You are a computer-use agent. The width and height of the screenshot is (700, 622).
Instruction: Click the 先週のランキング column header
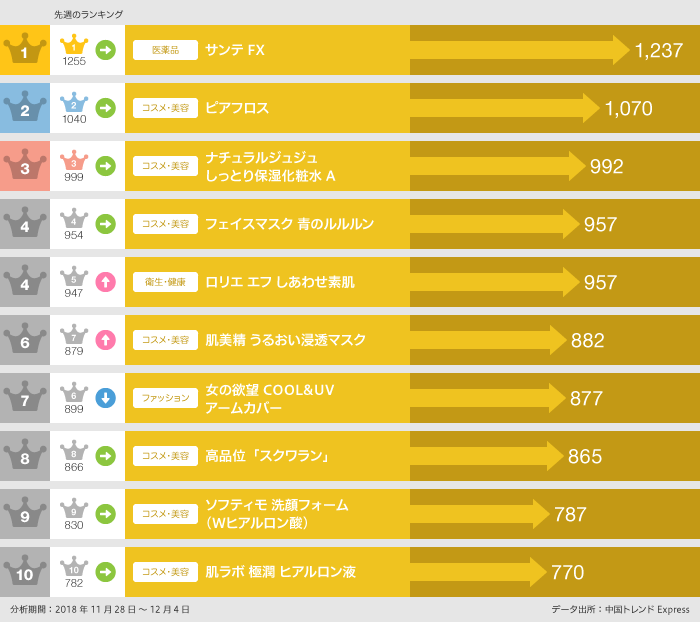[88, 14]
